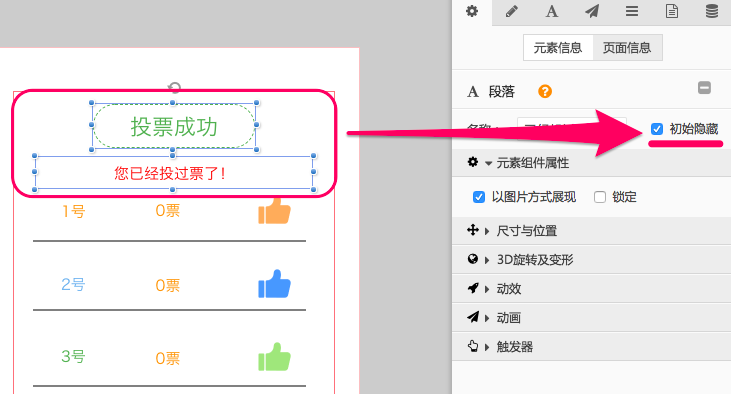The height and width of the screenshot is (394, 731).
Task: Open the text 'A' tab icon
Action: click(552, 11)
